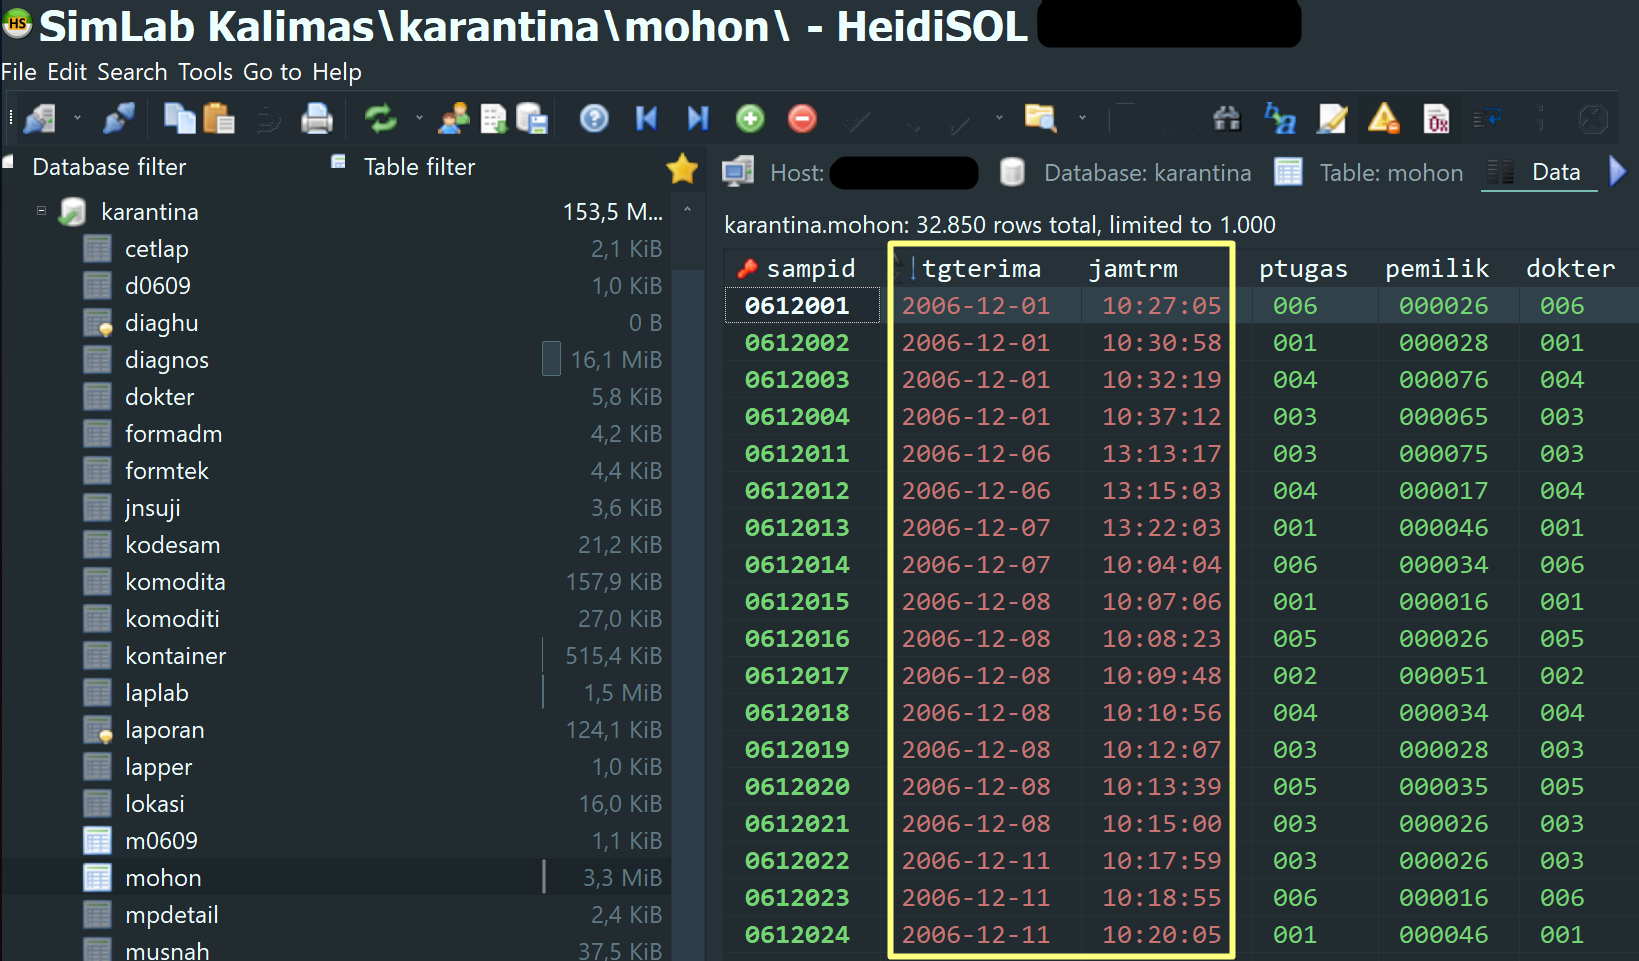Toggle stop on errors warning icon
Screen dimensions: 1639x961
[x=1384, y=119]
